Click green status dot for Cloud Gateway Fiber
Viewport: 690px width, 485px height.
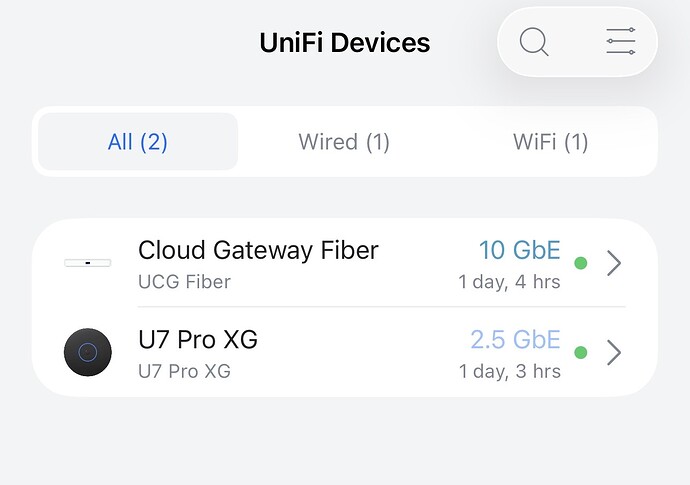tap(581, 263)
